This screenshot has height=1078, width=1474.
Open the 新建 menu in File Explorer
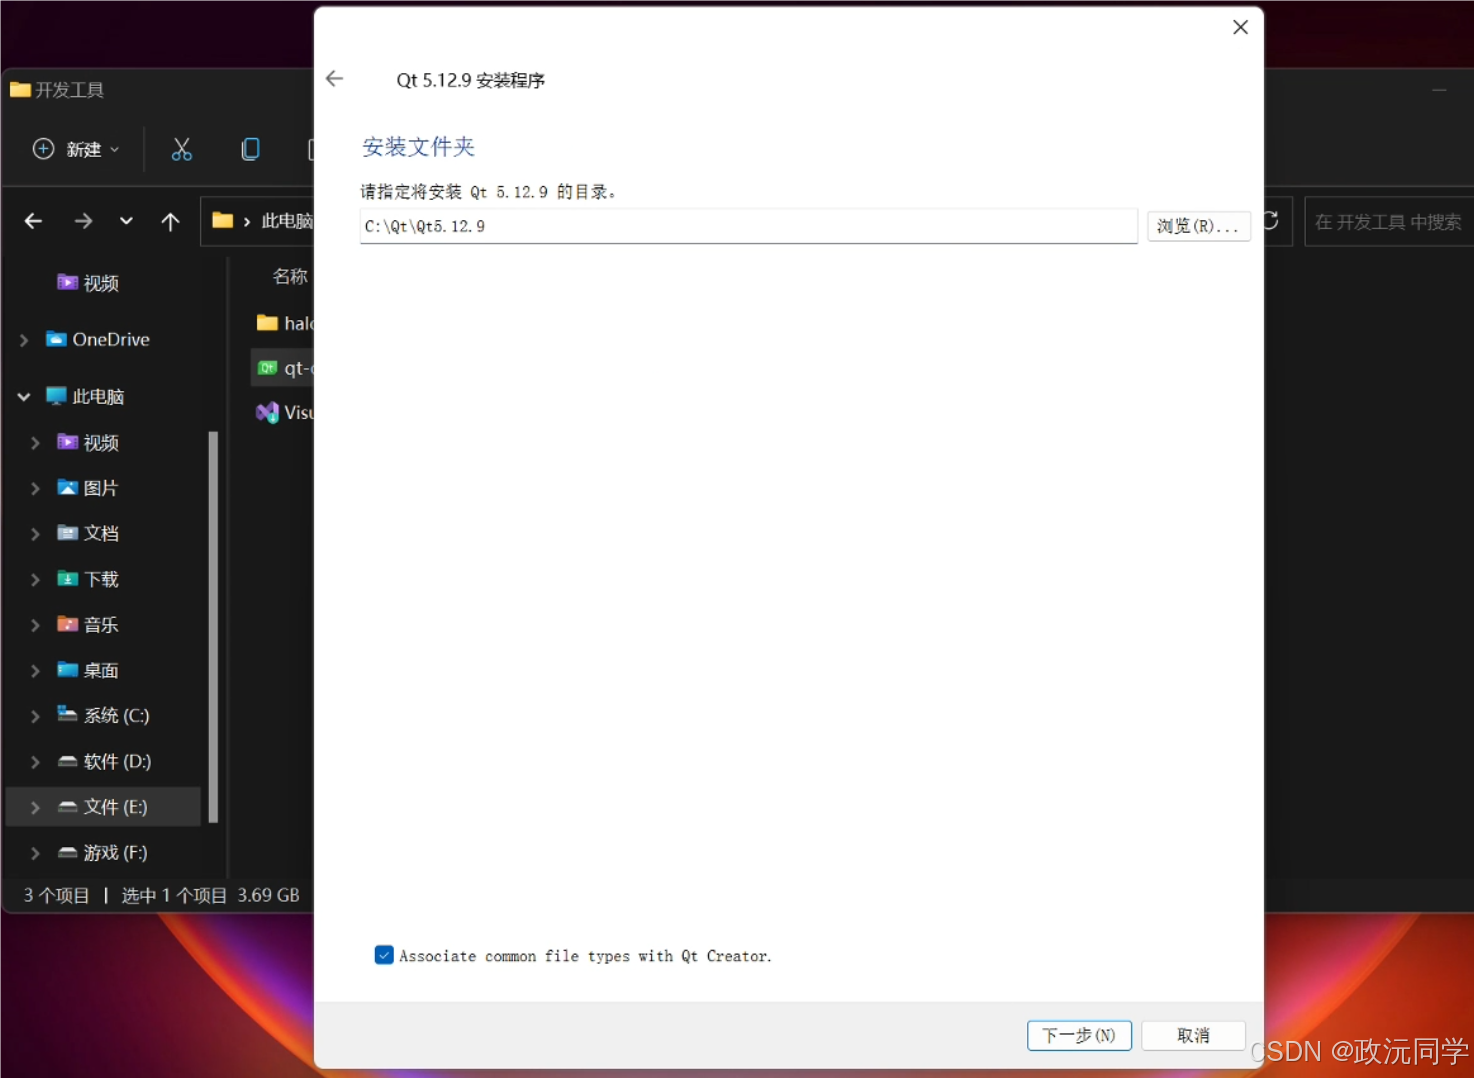76,149
